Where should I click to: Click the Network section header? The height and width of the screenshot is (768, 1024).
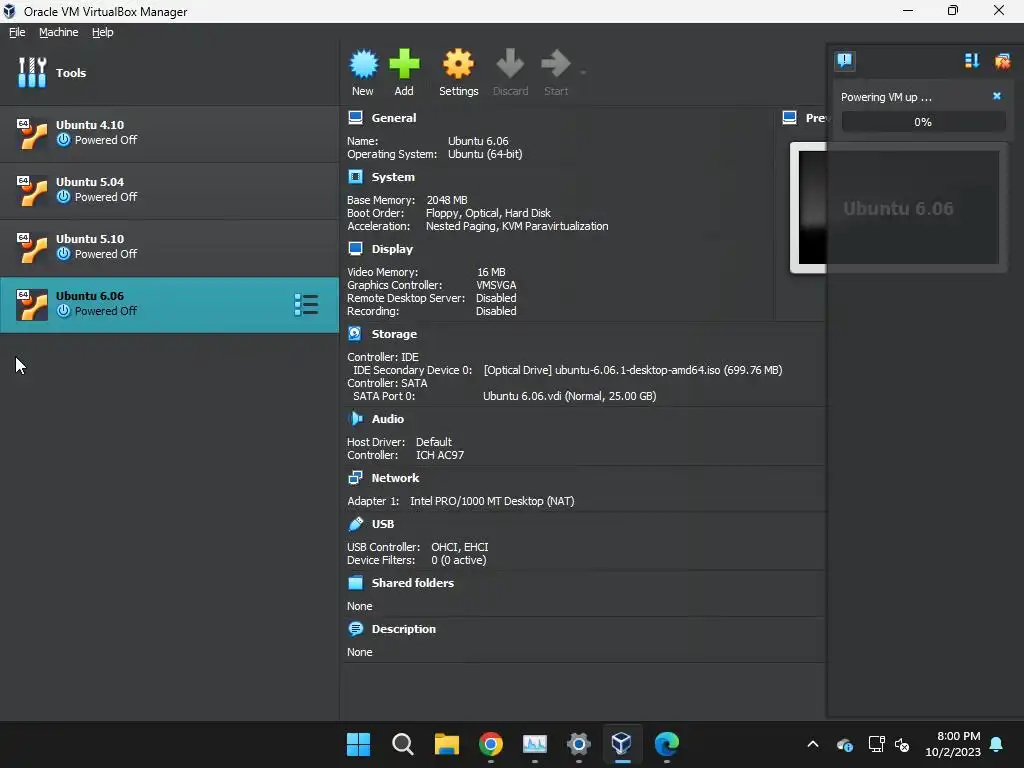[395, 478]
